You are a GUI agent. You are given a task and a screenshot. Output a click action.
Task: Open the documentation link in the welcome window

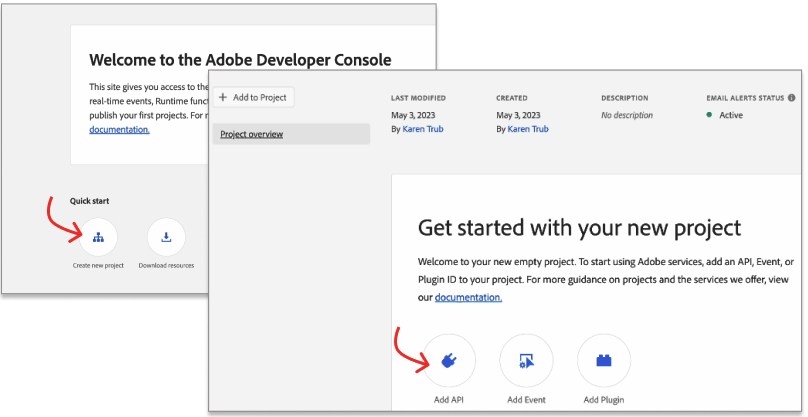[120, 129]
